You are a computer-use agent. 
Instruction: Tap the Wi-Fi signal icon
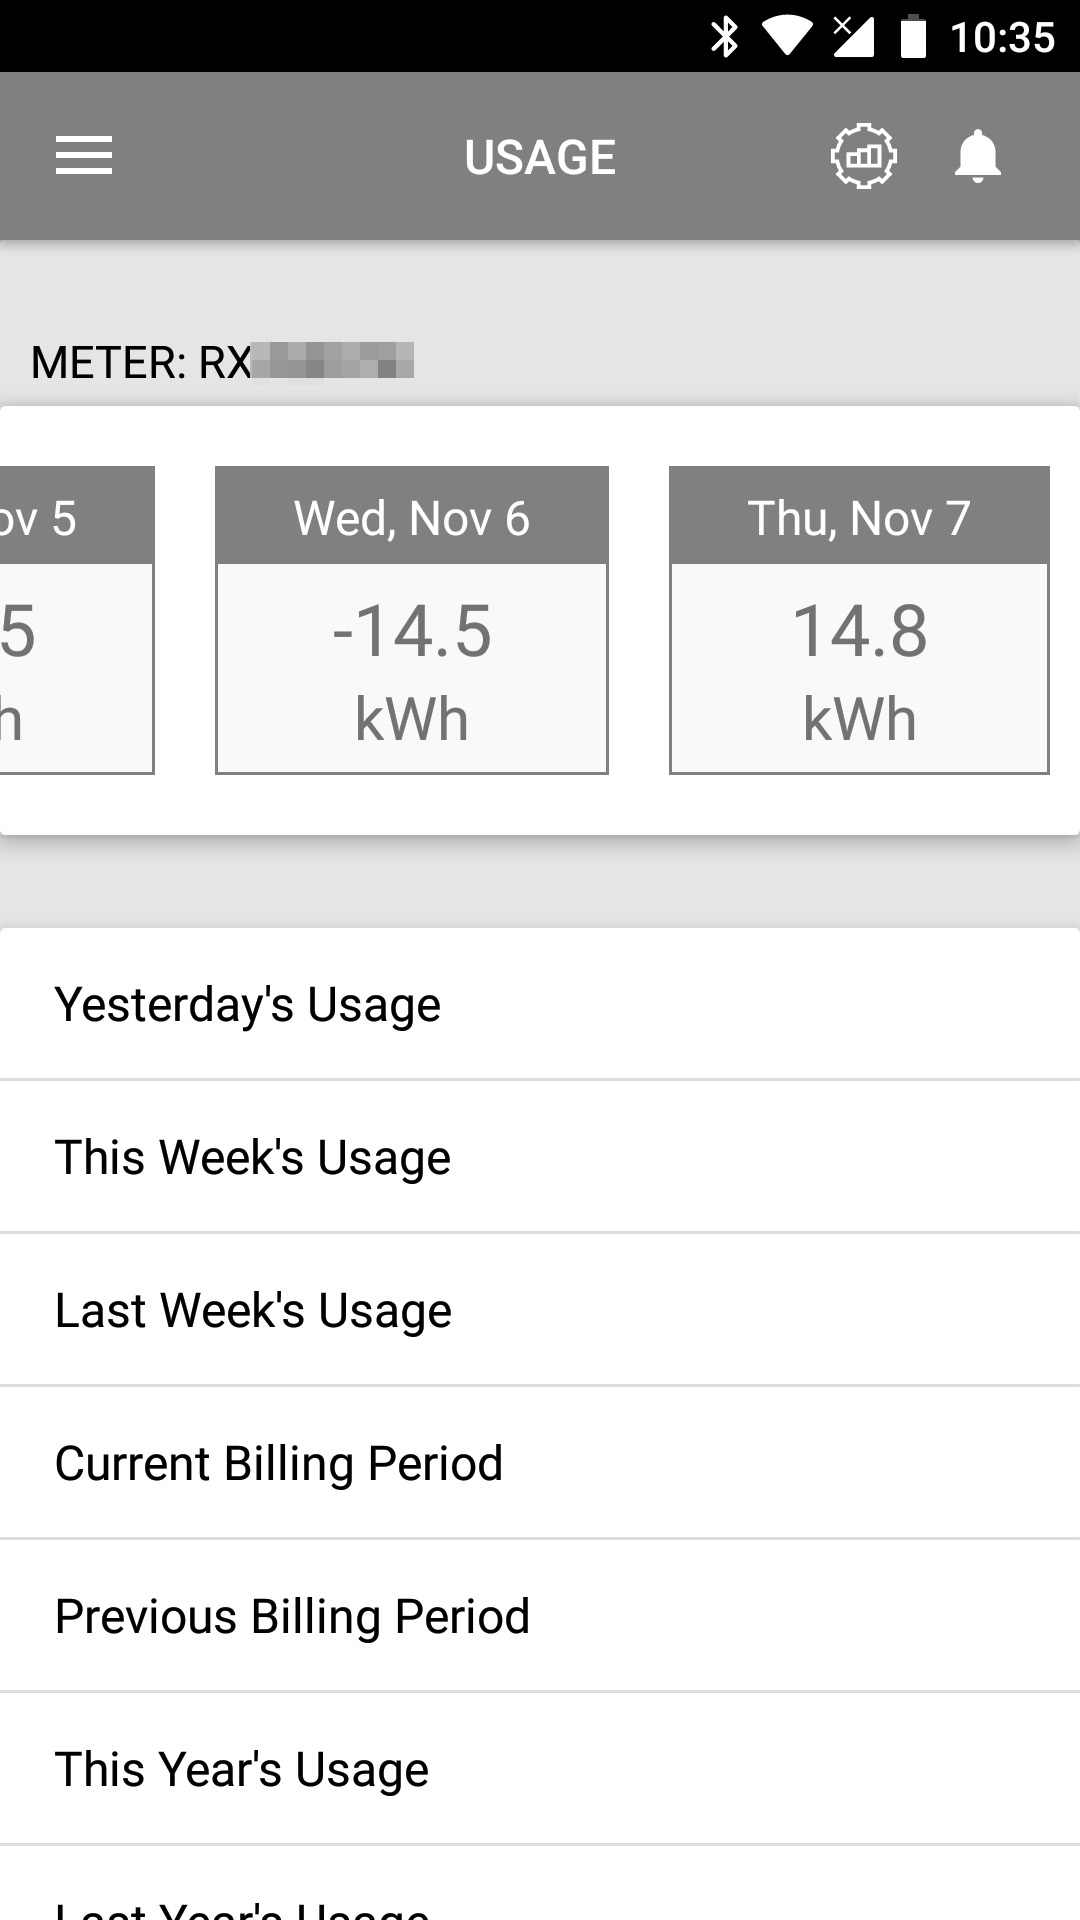[787, 37]
